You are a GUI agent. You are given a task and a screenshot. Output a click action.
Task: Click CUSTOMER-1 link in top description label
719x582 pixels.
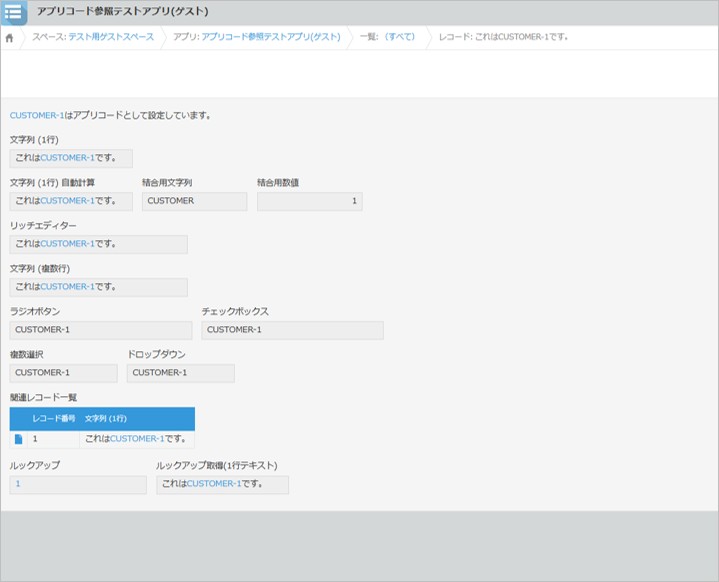coord(37,116)
